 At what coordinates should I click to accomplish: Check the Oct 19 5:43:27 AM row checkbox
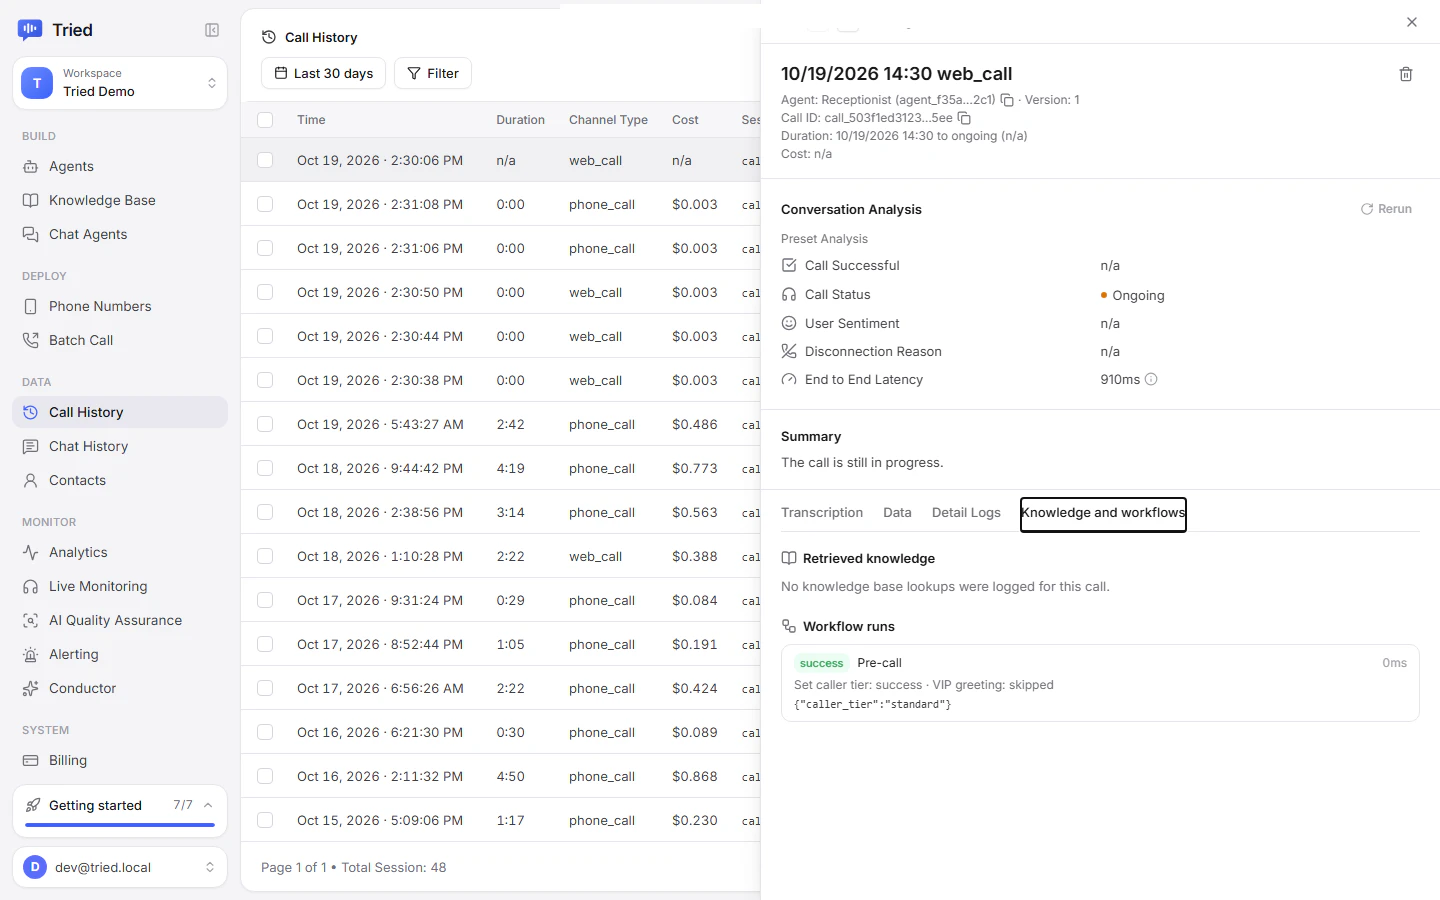tap(265, 424)
